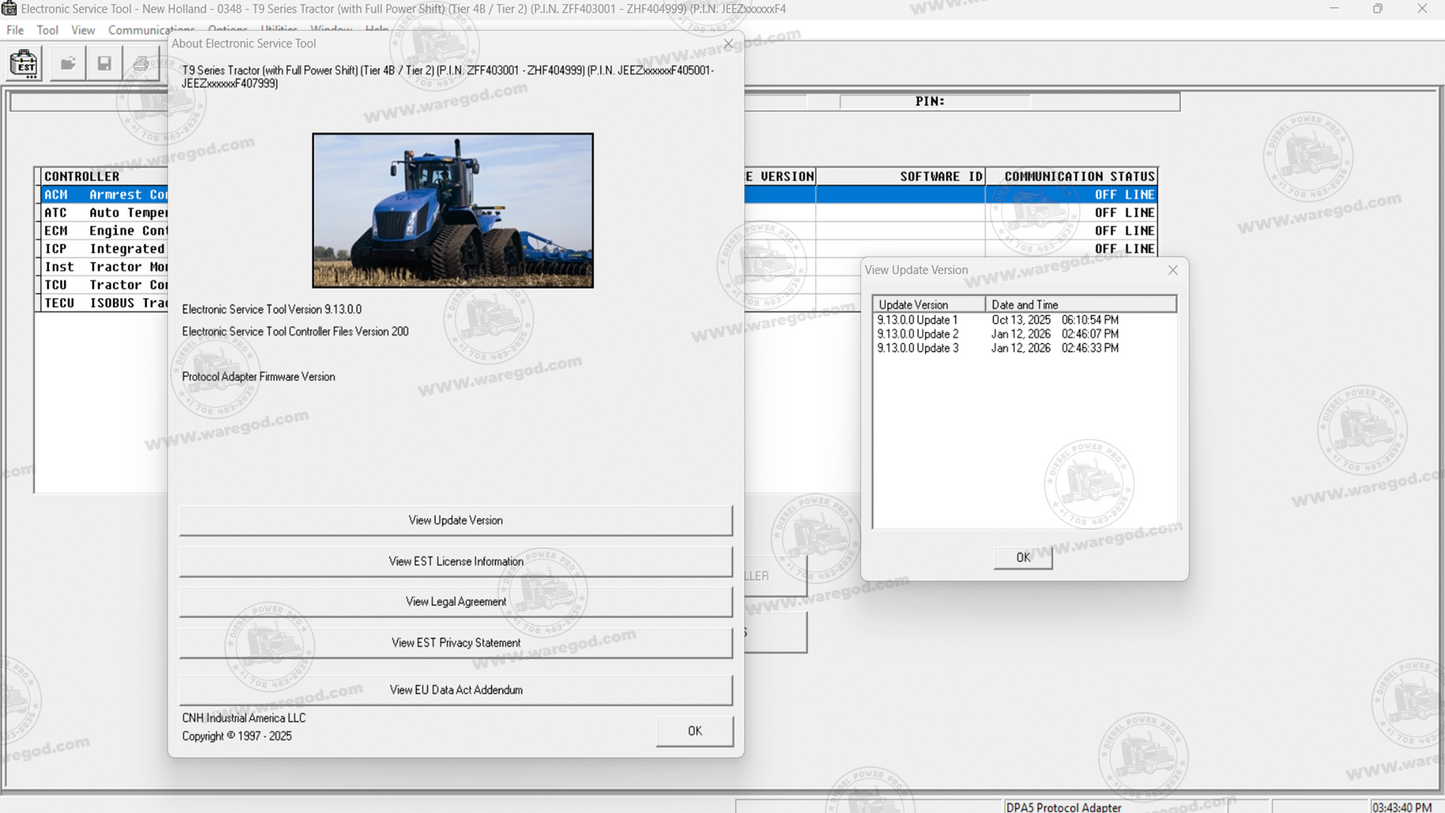Select the 9.13.0.0 Update 1 entry

point(919,320)
